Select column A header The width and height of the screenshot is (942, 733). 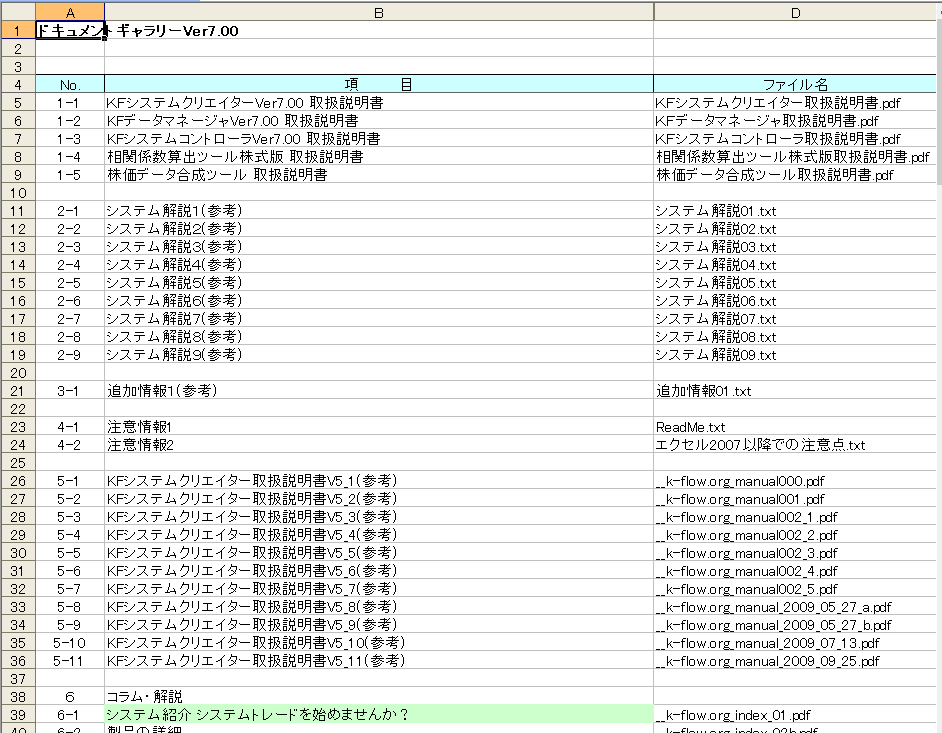(x=70, y=12)
